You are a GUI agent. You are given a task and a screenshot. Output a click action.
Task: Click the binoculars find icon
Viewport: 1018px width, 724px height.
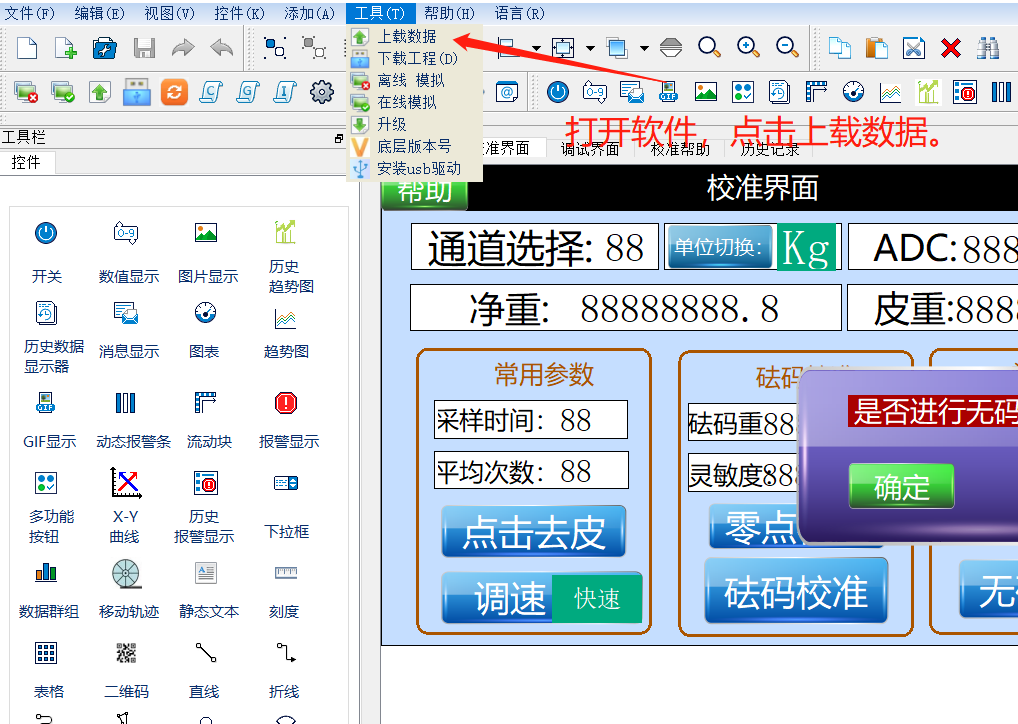tap(987, 47)
